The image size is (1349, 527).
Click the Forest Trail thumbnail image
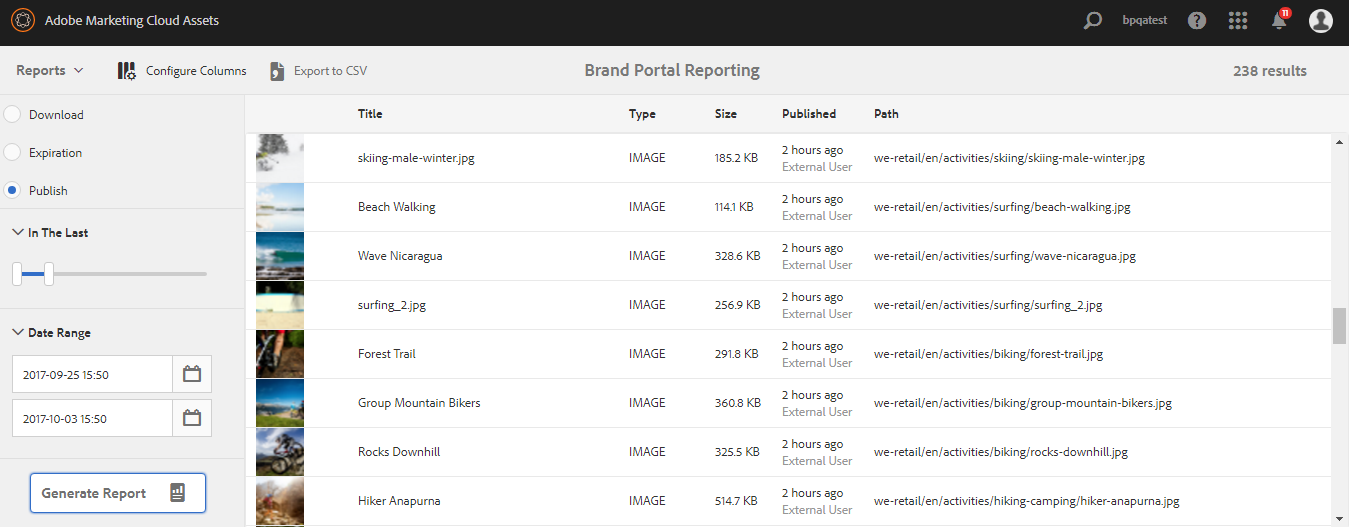(x=280, y=354)
